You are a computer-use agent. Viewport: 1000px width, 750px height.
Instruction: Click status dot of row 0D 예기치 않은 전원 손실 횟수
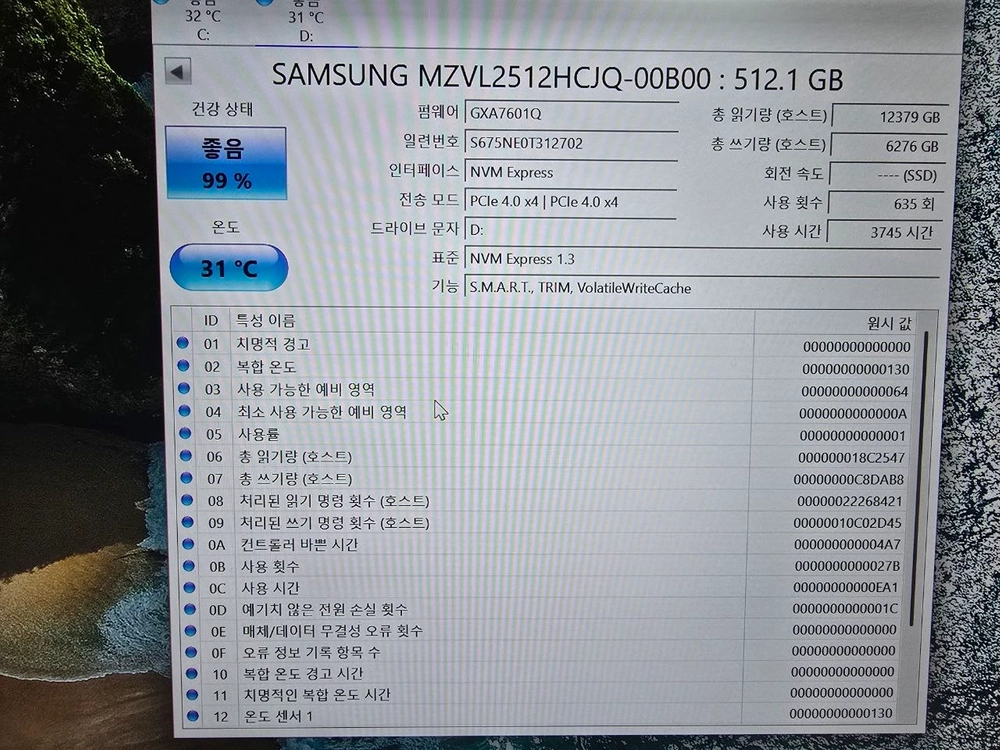pyautogui.click(x=190, y=608)
